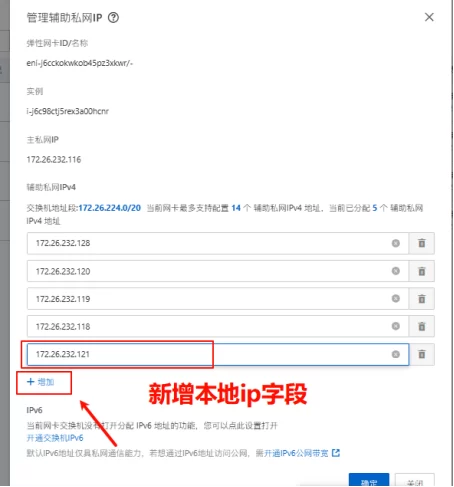
Task: Clear the 172.26.232.128 field
Action: 396,243
